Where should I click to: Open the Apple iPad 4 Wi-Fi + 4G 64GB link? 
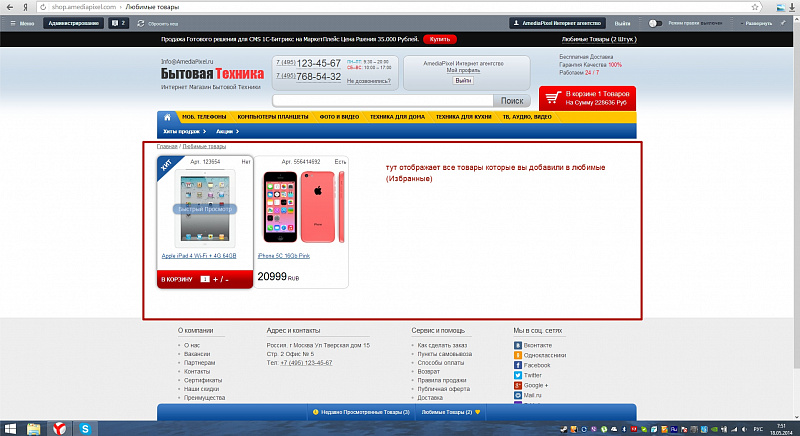(199, 256)
